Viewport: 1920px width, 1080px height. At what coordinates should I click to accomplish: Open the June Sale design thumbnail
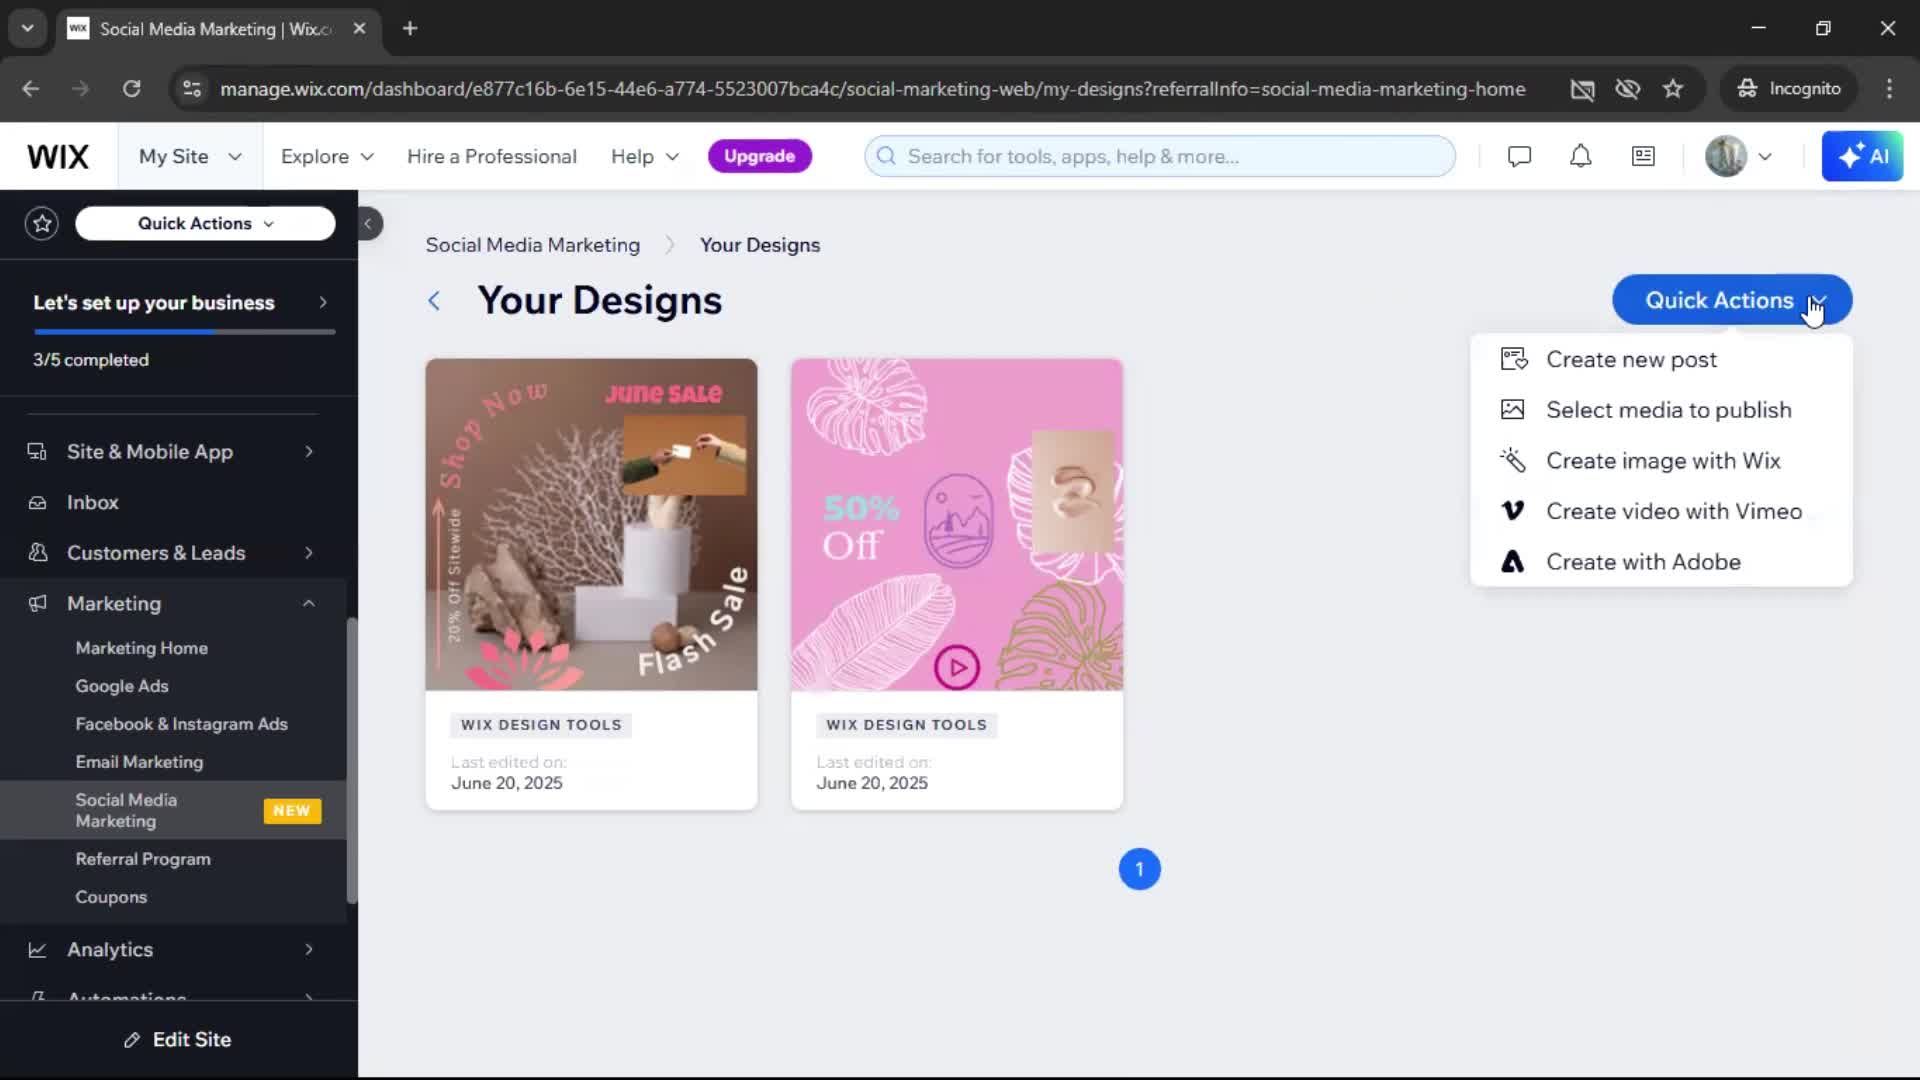(x=591, y=525)
